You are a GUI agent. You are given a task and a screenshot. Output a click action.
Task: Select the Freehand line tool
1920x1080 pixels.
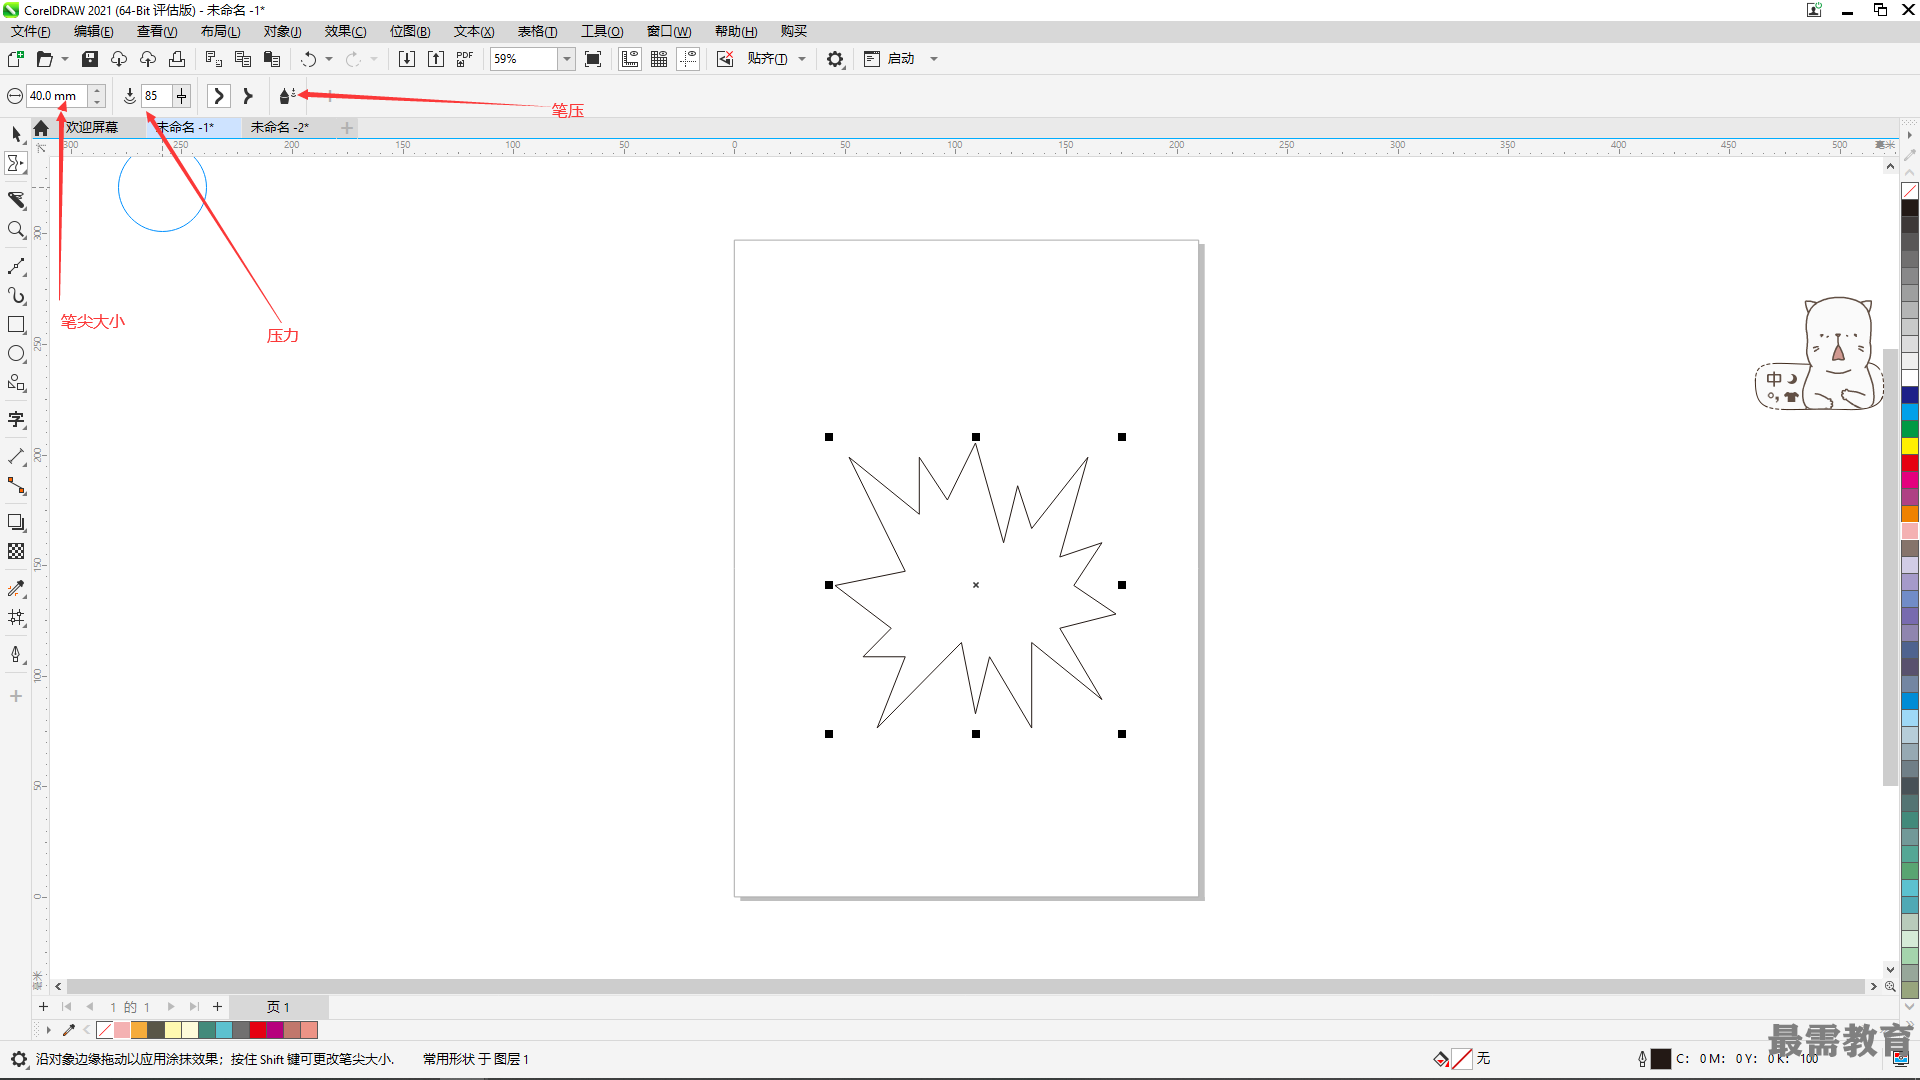[x=16, y=266]
